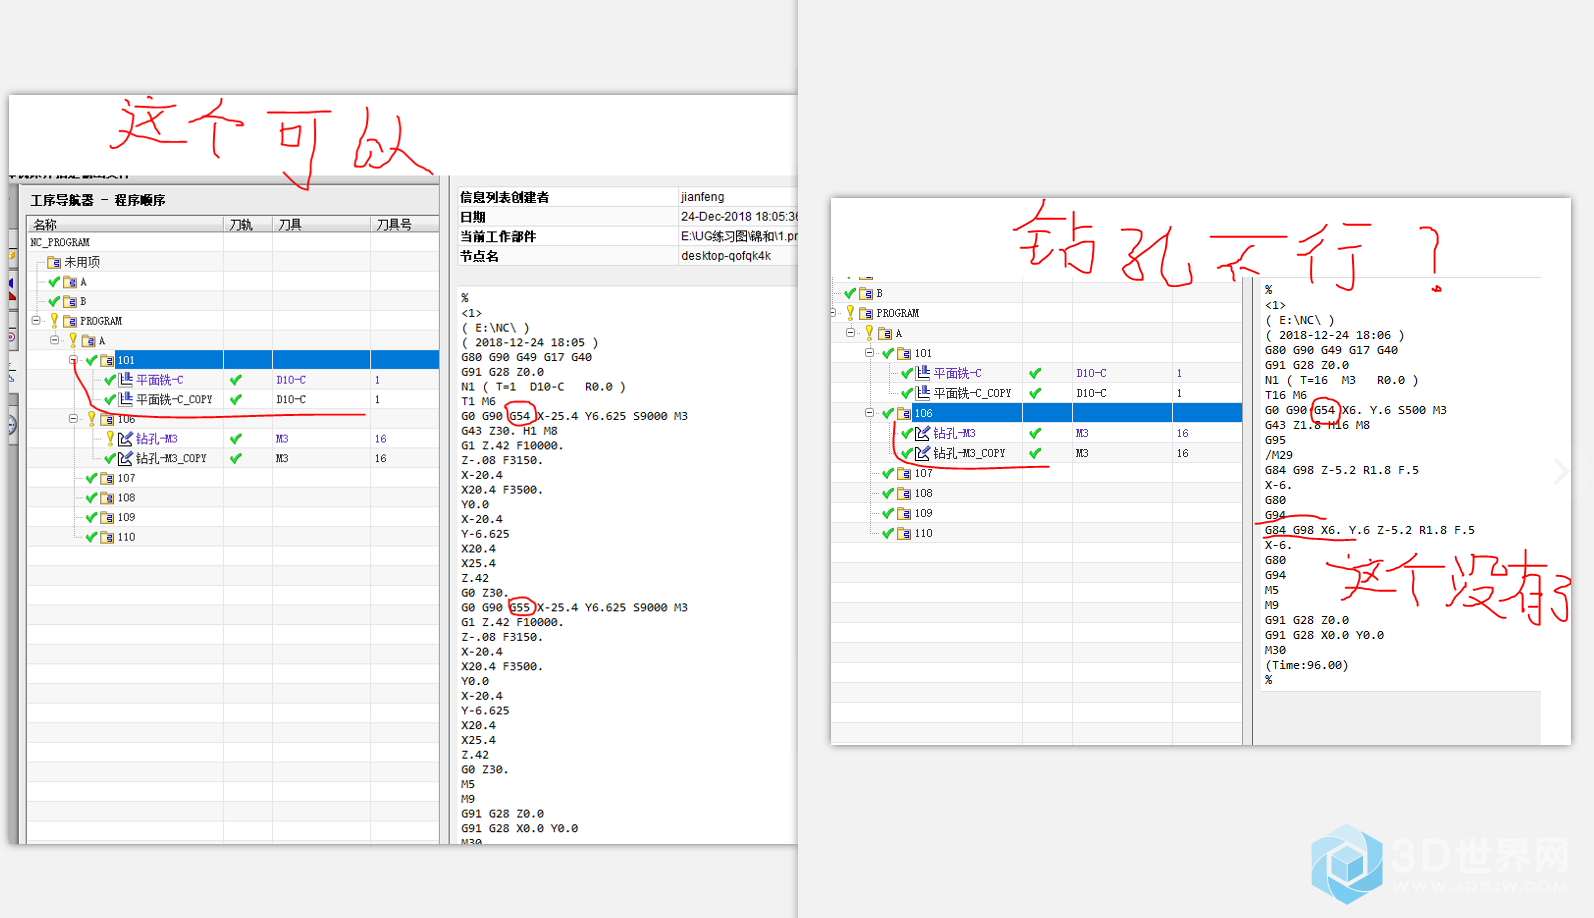Click the drilling icon of 钻孔-M3_COPY in right navigator

pos(923,453)
